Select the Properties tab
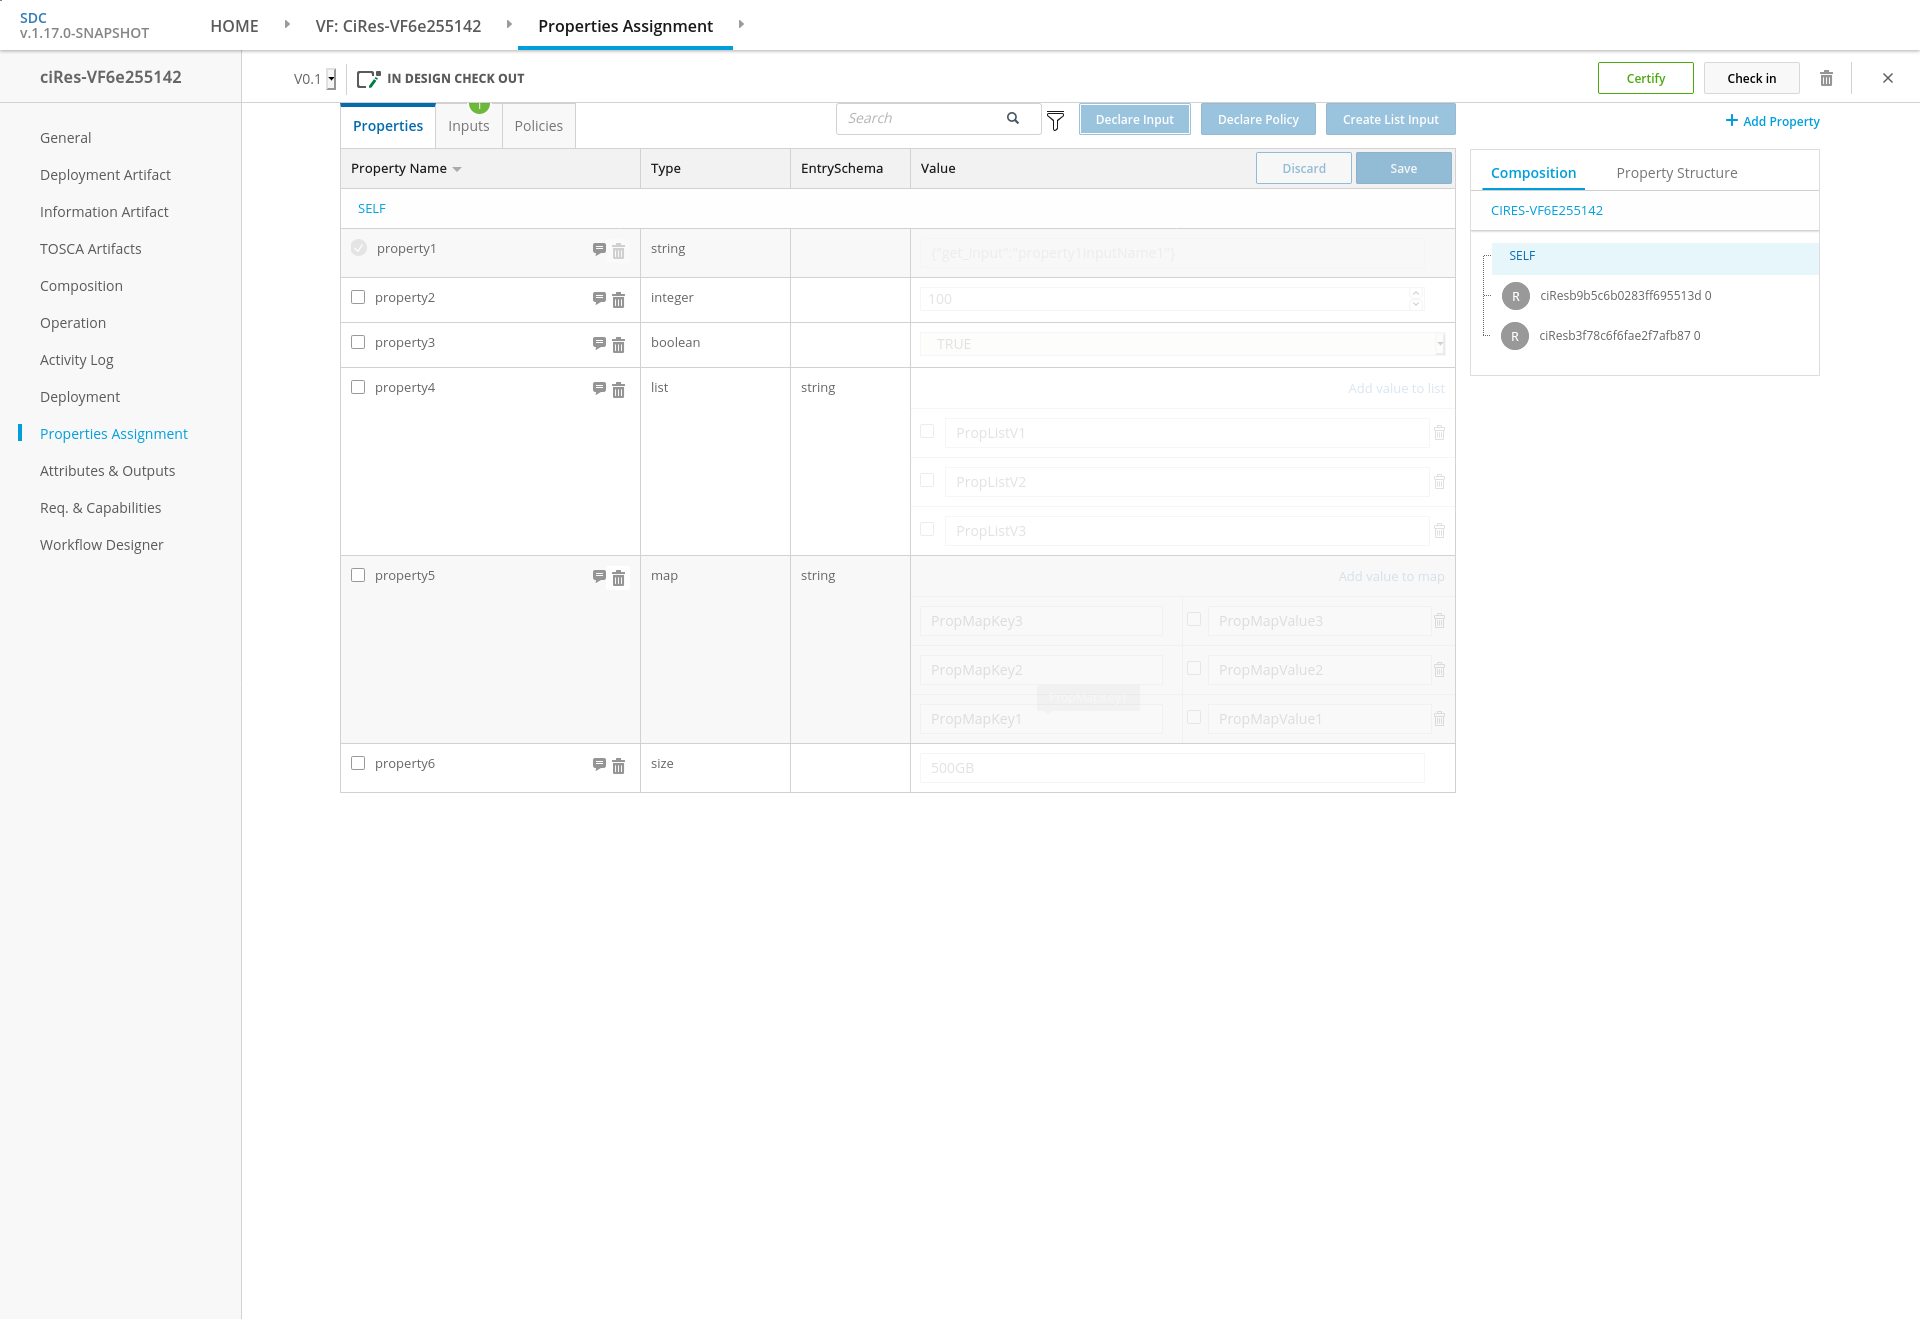The image size is (1920, 1319). [x=388, y=126]
